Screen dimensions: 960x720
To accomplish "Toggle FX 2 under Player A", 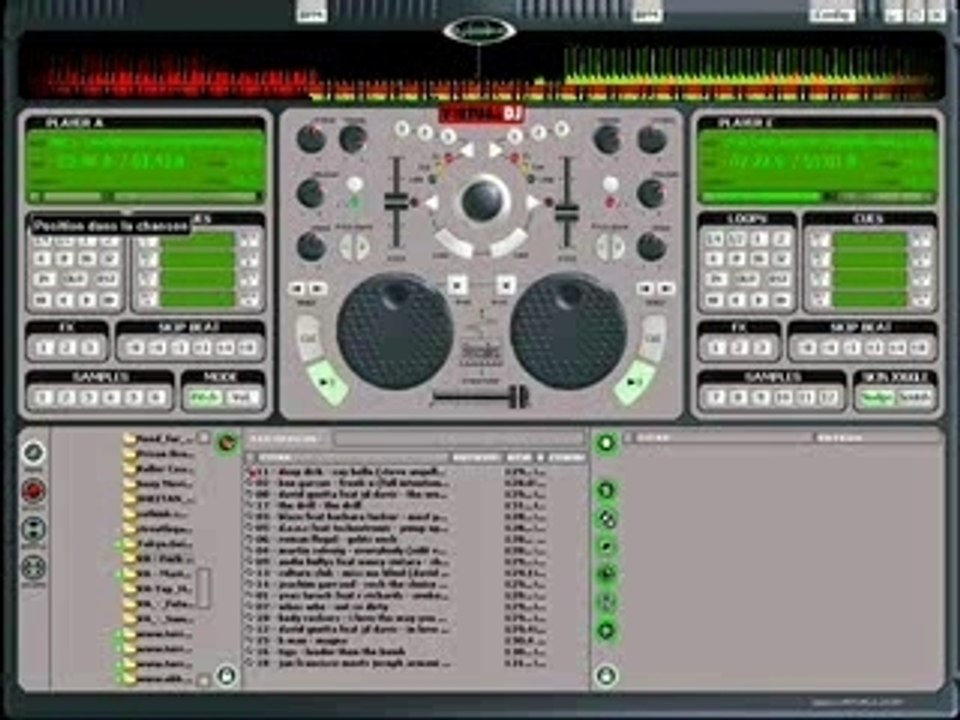I will point(67,348).
